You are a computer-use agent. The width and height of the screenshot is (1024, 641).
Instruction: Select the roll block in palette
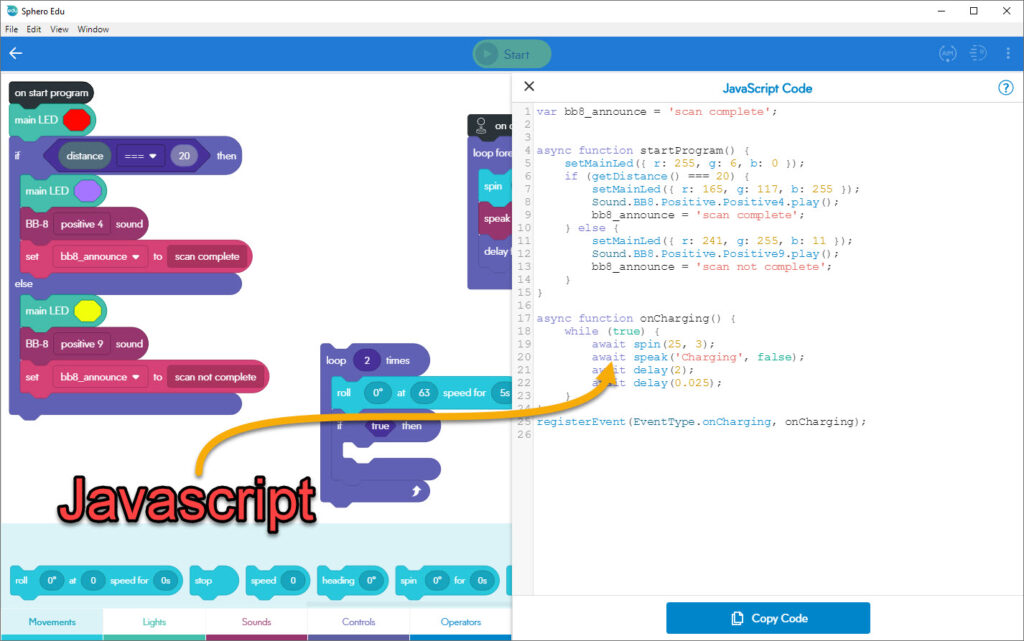96,580
